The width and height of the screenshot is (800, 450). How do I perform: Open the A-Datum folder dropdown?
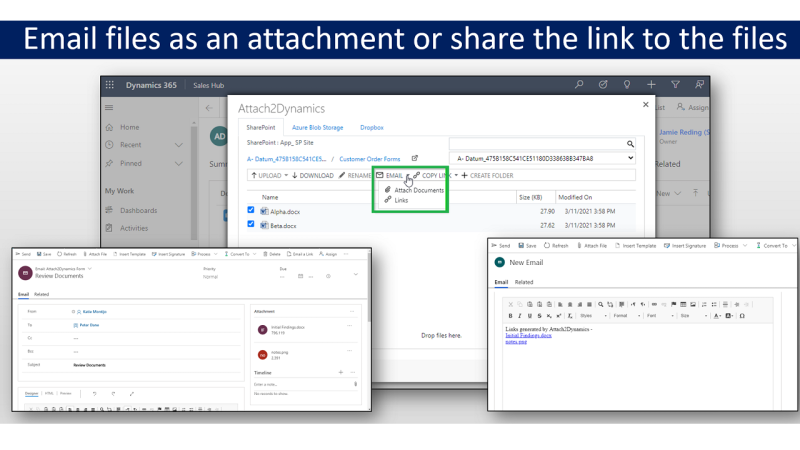pos(629,158)
